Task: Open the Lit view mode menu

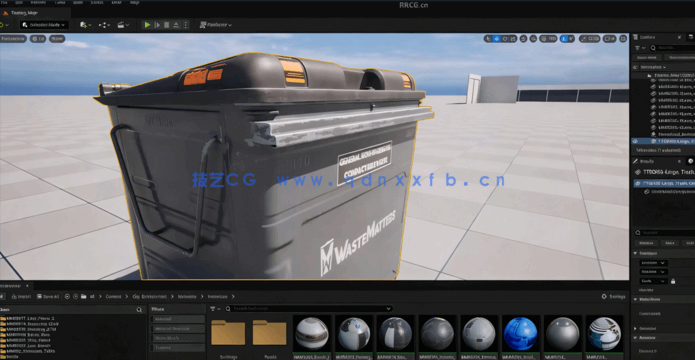Action: click(x=38, y=39)
